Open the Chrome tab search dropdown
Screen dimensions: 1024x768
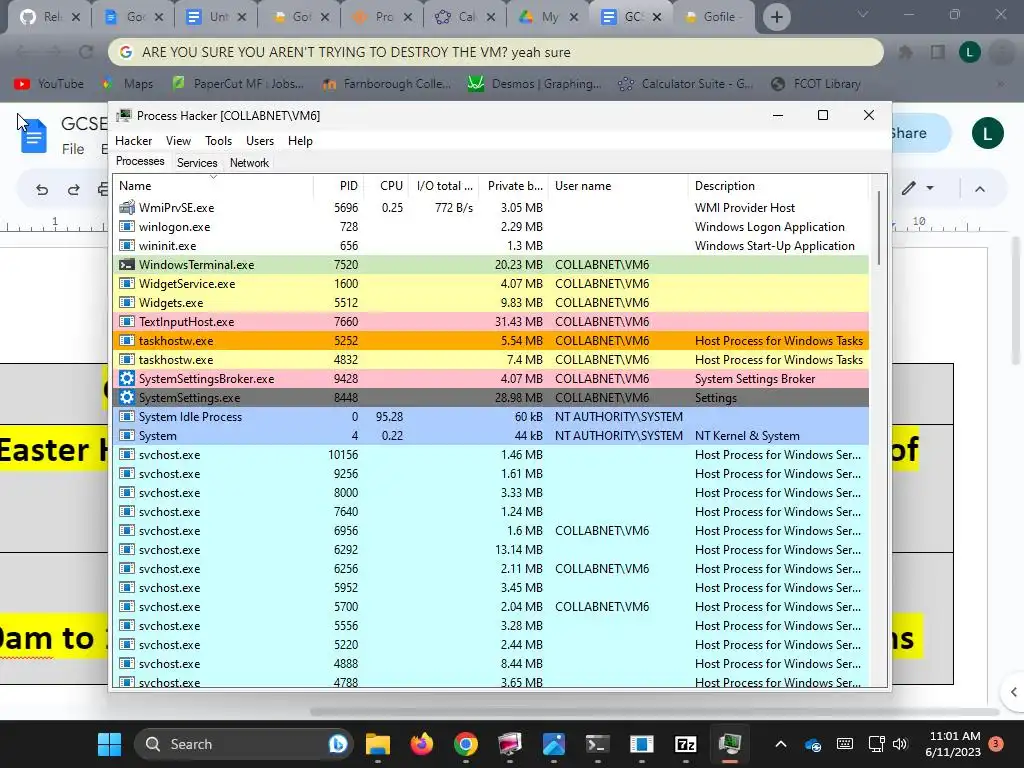click(x=863, y=14)
